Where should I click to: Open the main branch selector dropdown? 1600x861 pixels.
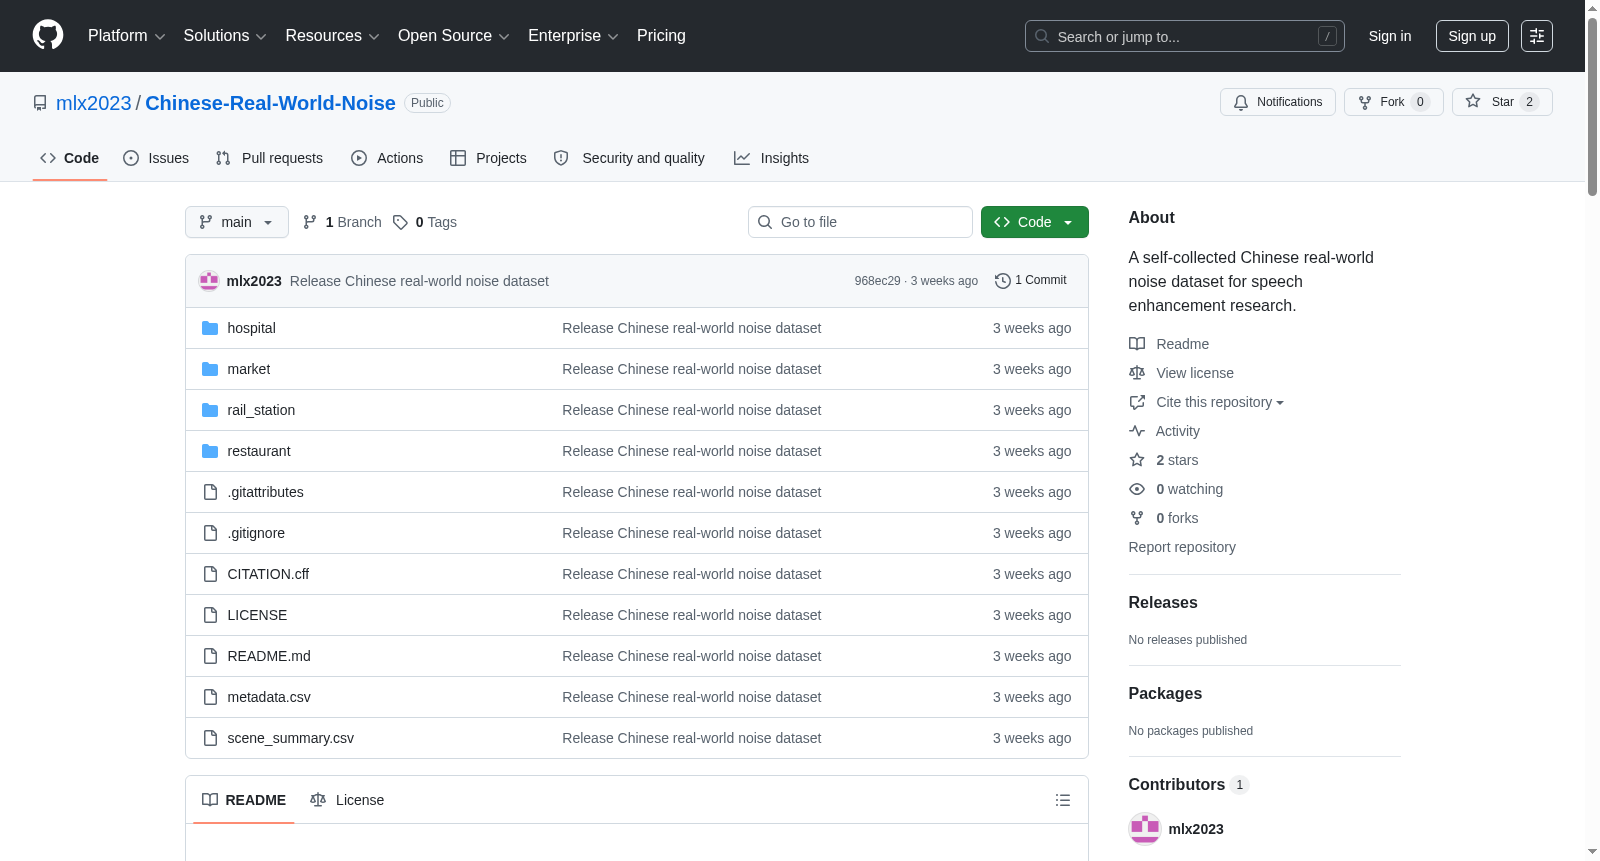coord(237,222)
